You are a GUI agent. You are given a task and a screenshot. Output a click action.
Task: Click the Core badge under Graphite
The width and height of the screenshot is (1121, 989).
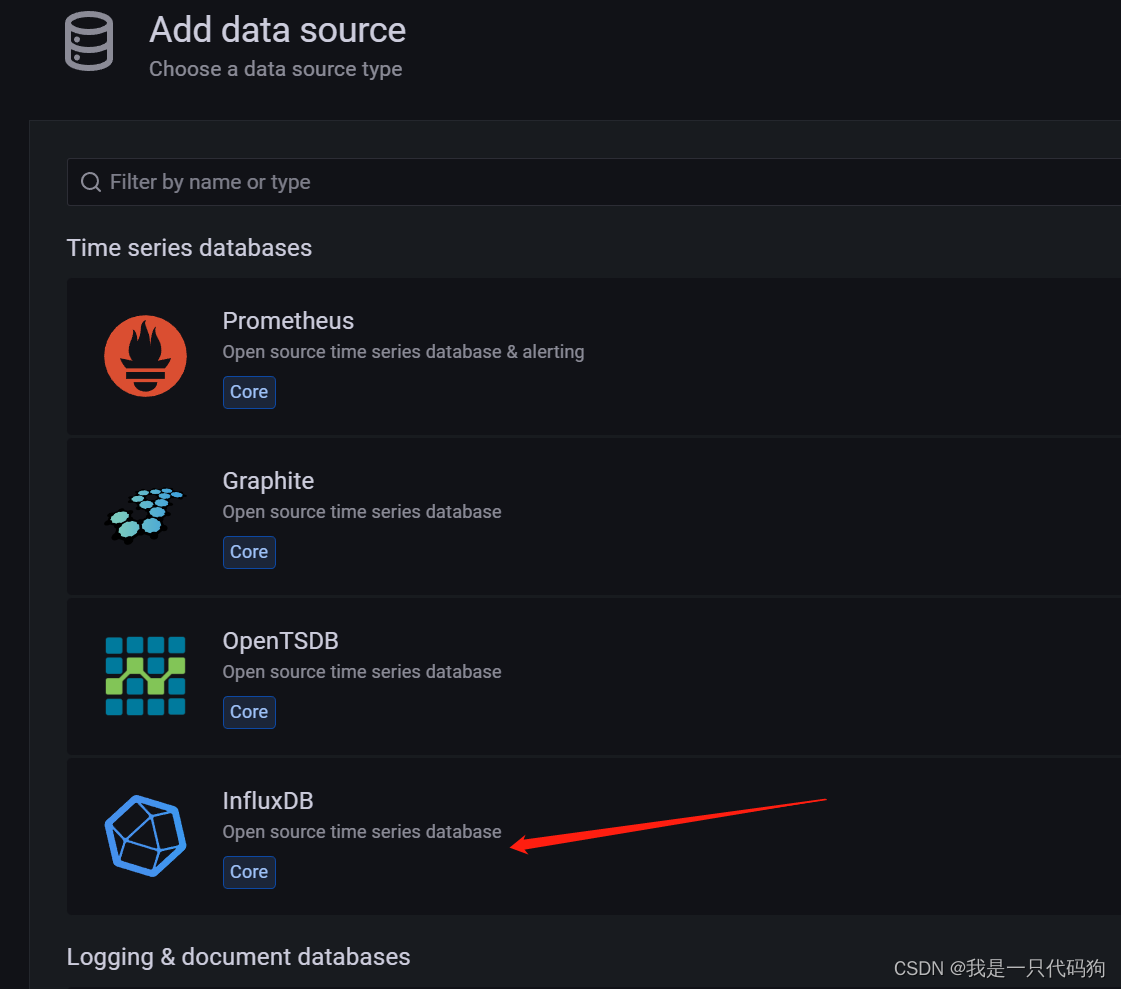point(249,552)
